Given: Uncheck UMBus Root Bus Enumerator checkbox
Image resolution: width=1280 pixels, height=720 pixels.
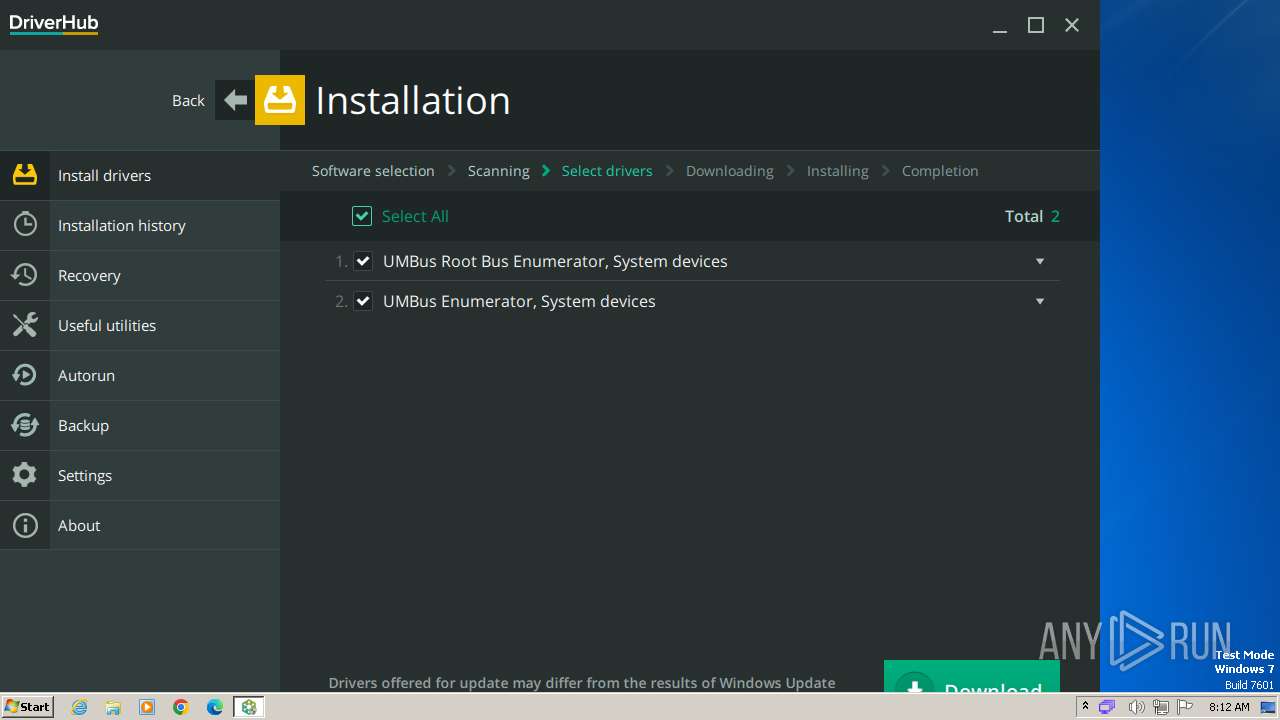Looking at the screenshot, I should click(363, 261).
